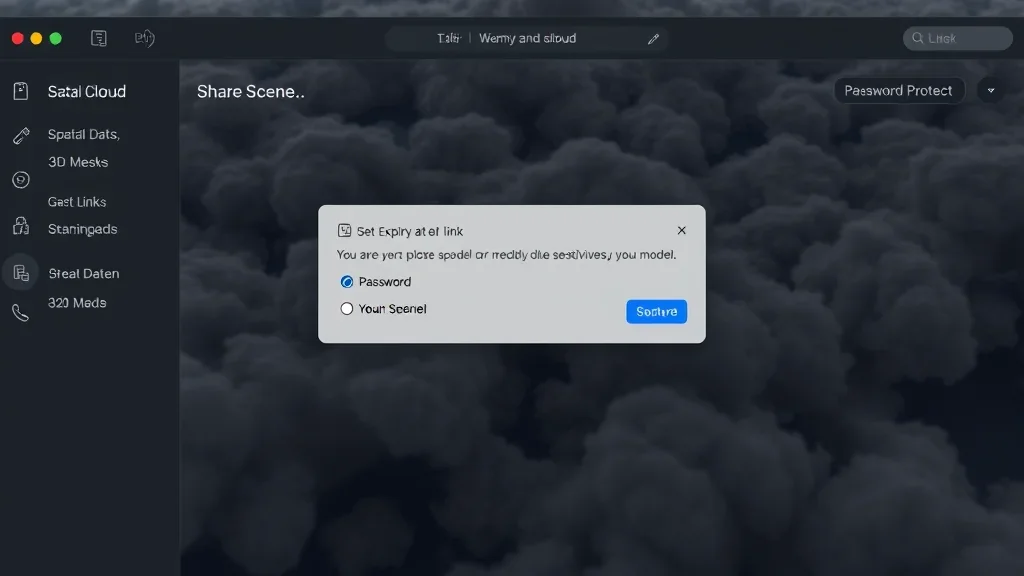Click the Gest Links circle icon
The image size is (1024, 576).
click(x=21, y=180)
